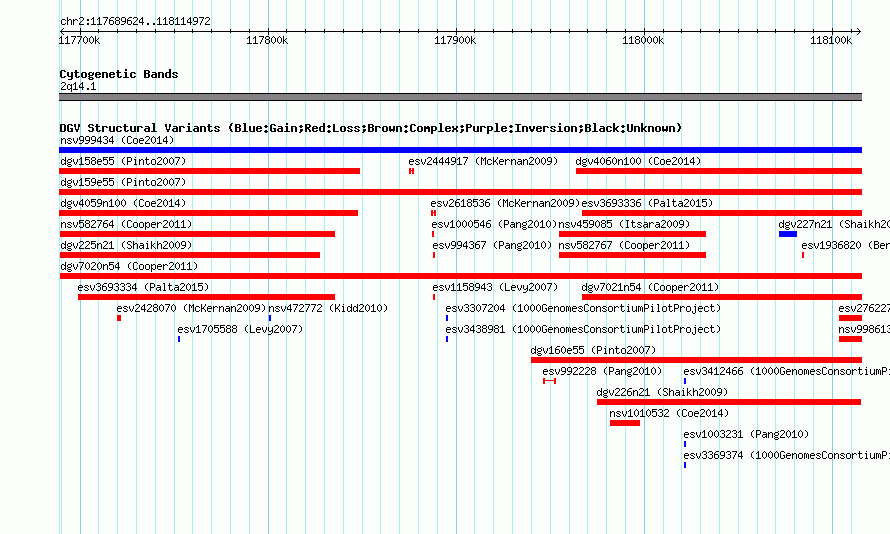This screenshot has width=890, height=534.
Task: Click the nsv999434 (Coe2014) blue gain bar
Action: [460, 150]
